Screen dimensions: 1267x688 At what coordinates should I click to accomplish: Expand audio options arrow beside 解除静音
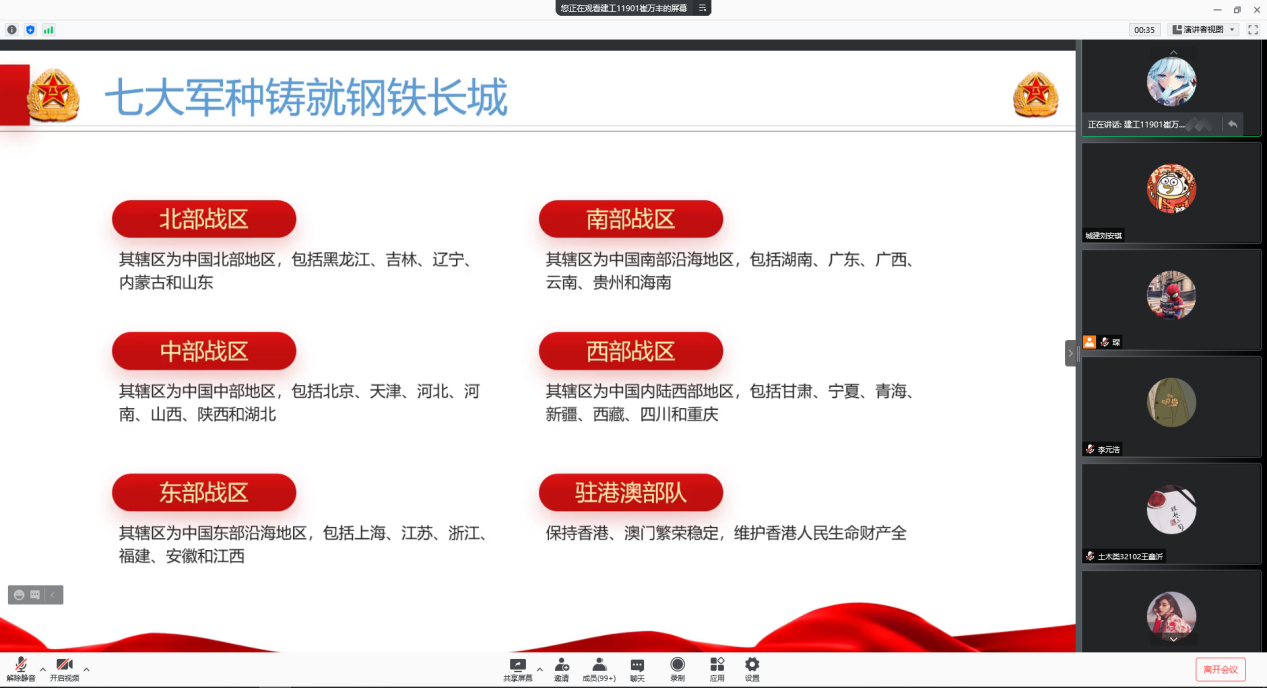(x=42, y=669)
